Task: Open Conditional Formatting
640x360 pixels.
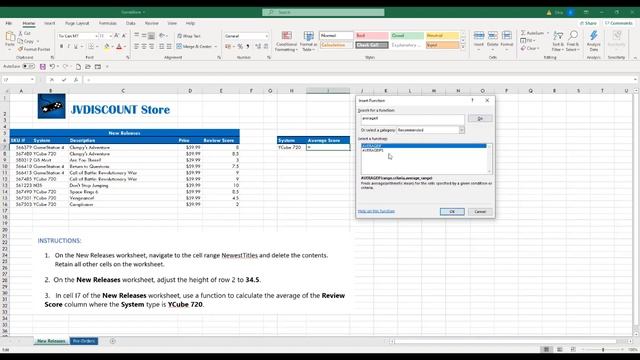Action: coord(286,41)
